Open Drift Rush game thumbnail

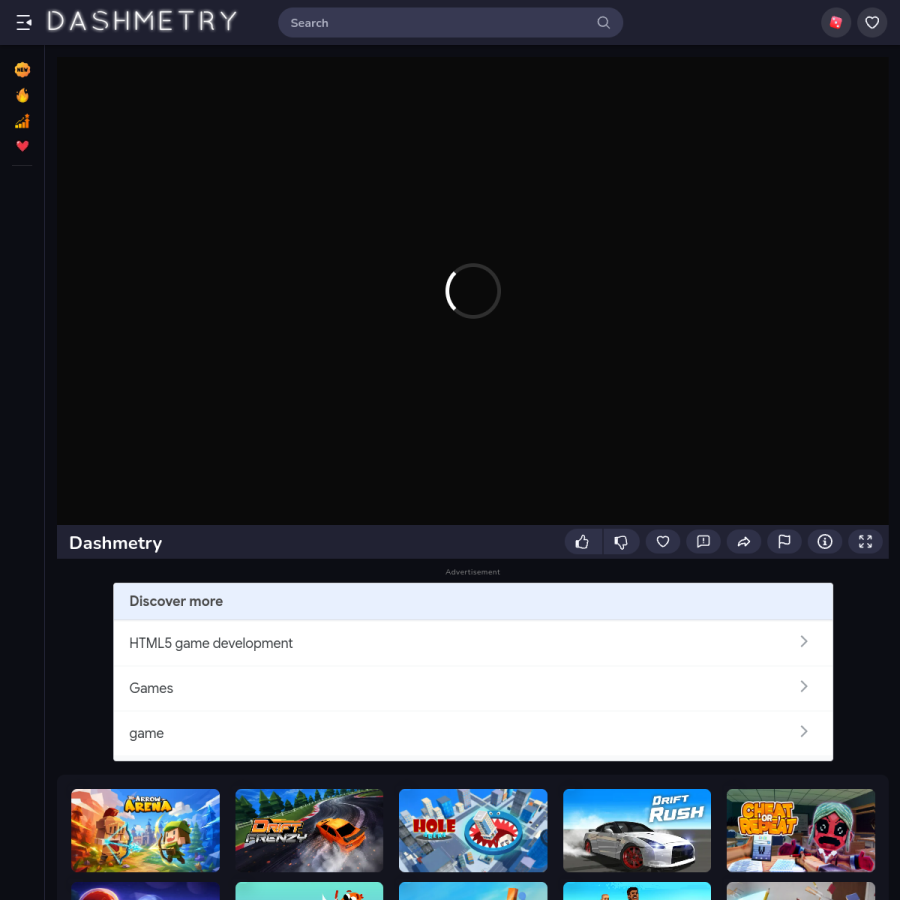pyautogui.click(x=637, y=831)
